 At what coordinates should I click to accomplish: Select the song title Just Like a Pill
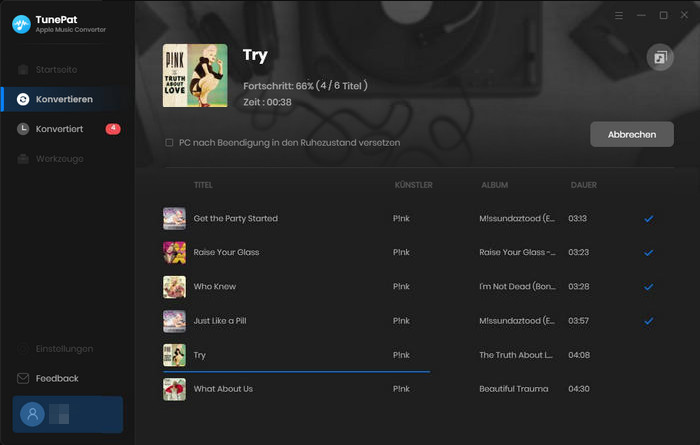(x=220, y=320)
